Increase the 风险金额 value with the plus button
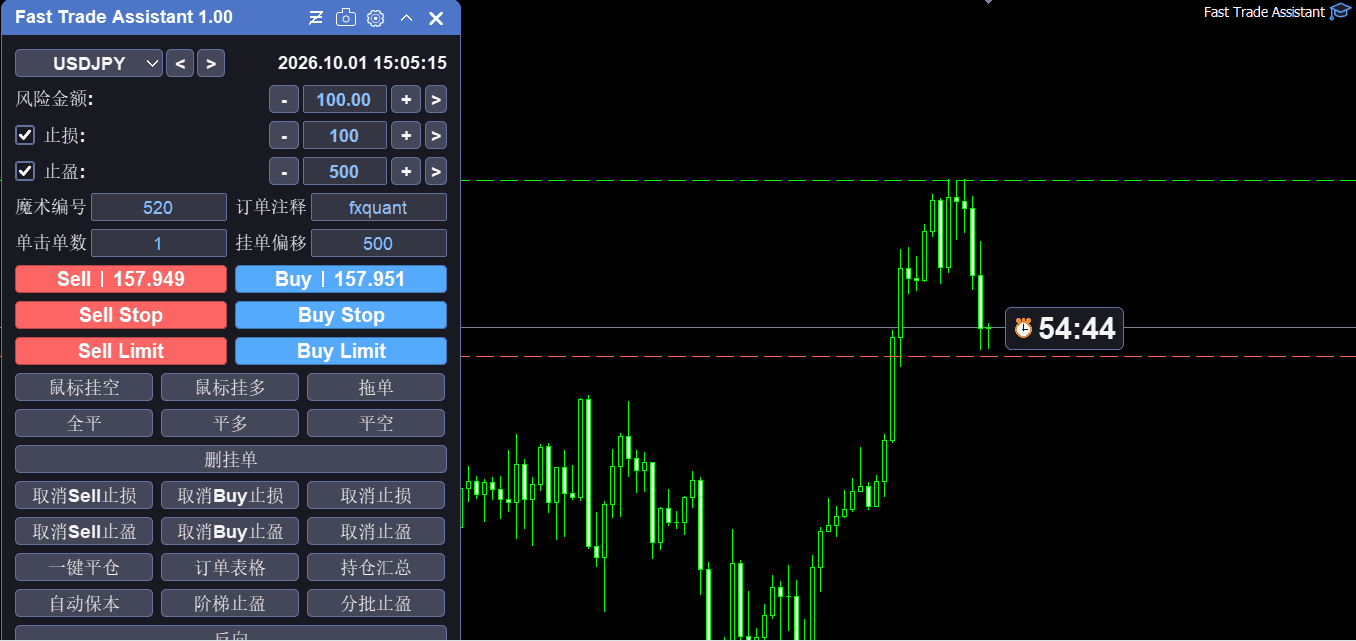Screen dimensions: 1356x641 [x=405, y=100]
